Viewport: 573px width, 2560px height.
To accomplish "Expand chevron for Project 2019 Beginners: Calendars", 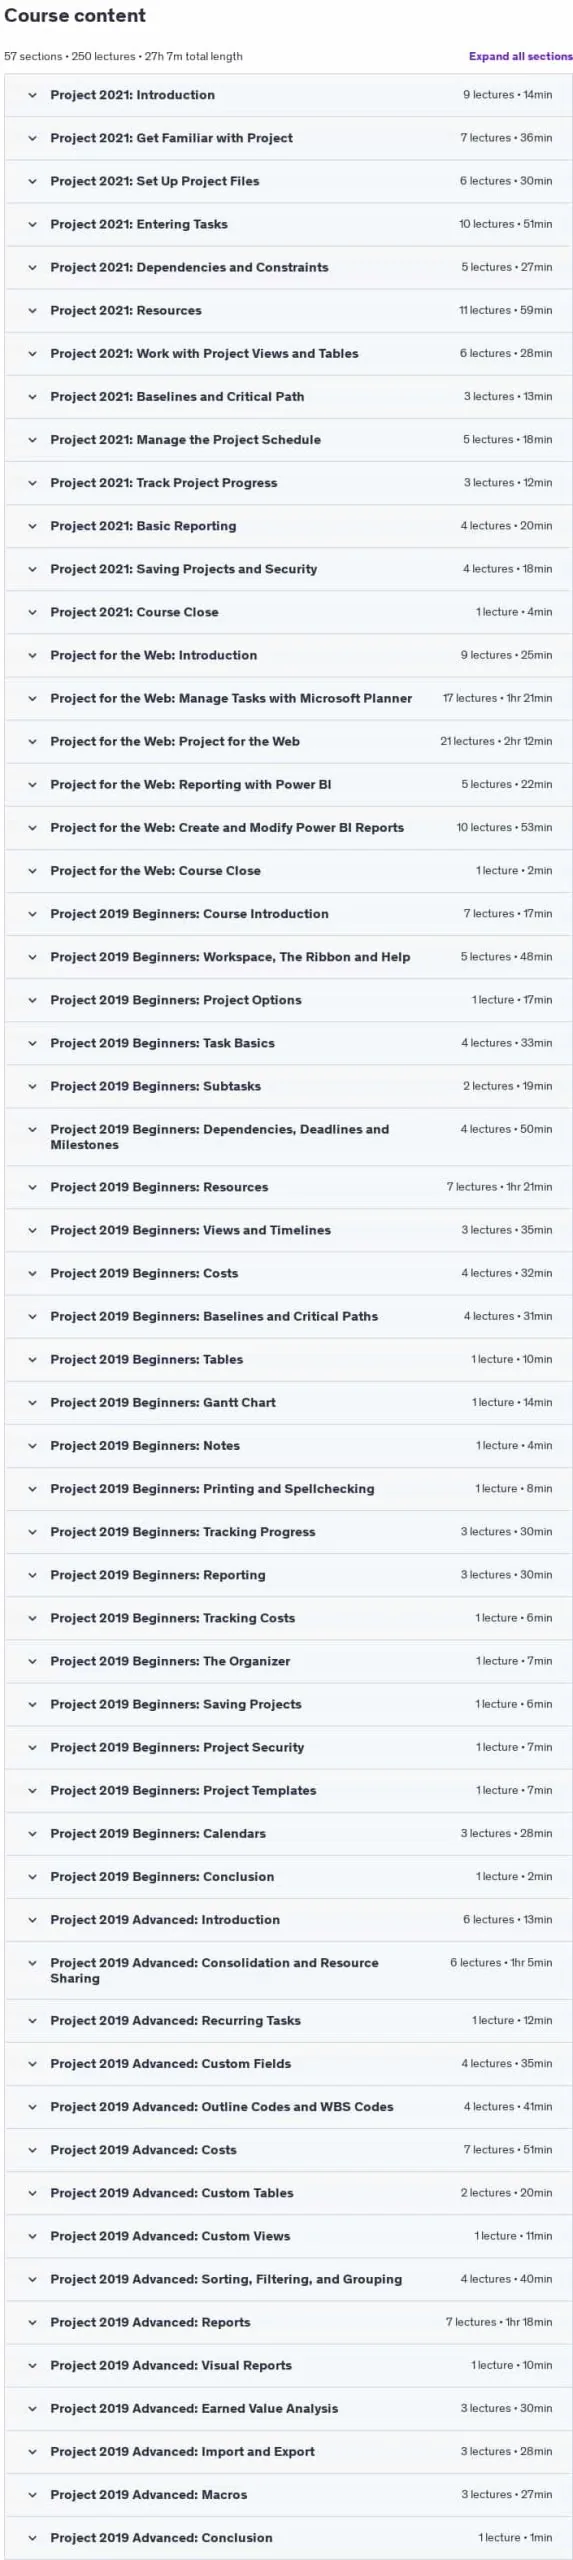I will click(32, 1833).
